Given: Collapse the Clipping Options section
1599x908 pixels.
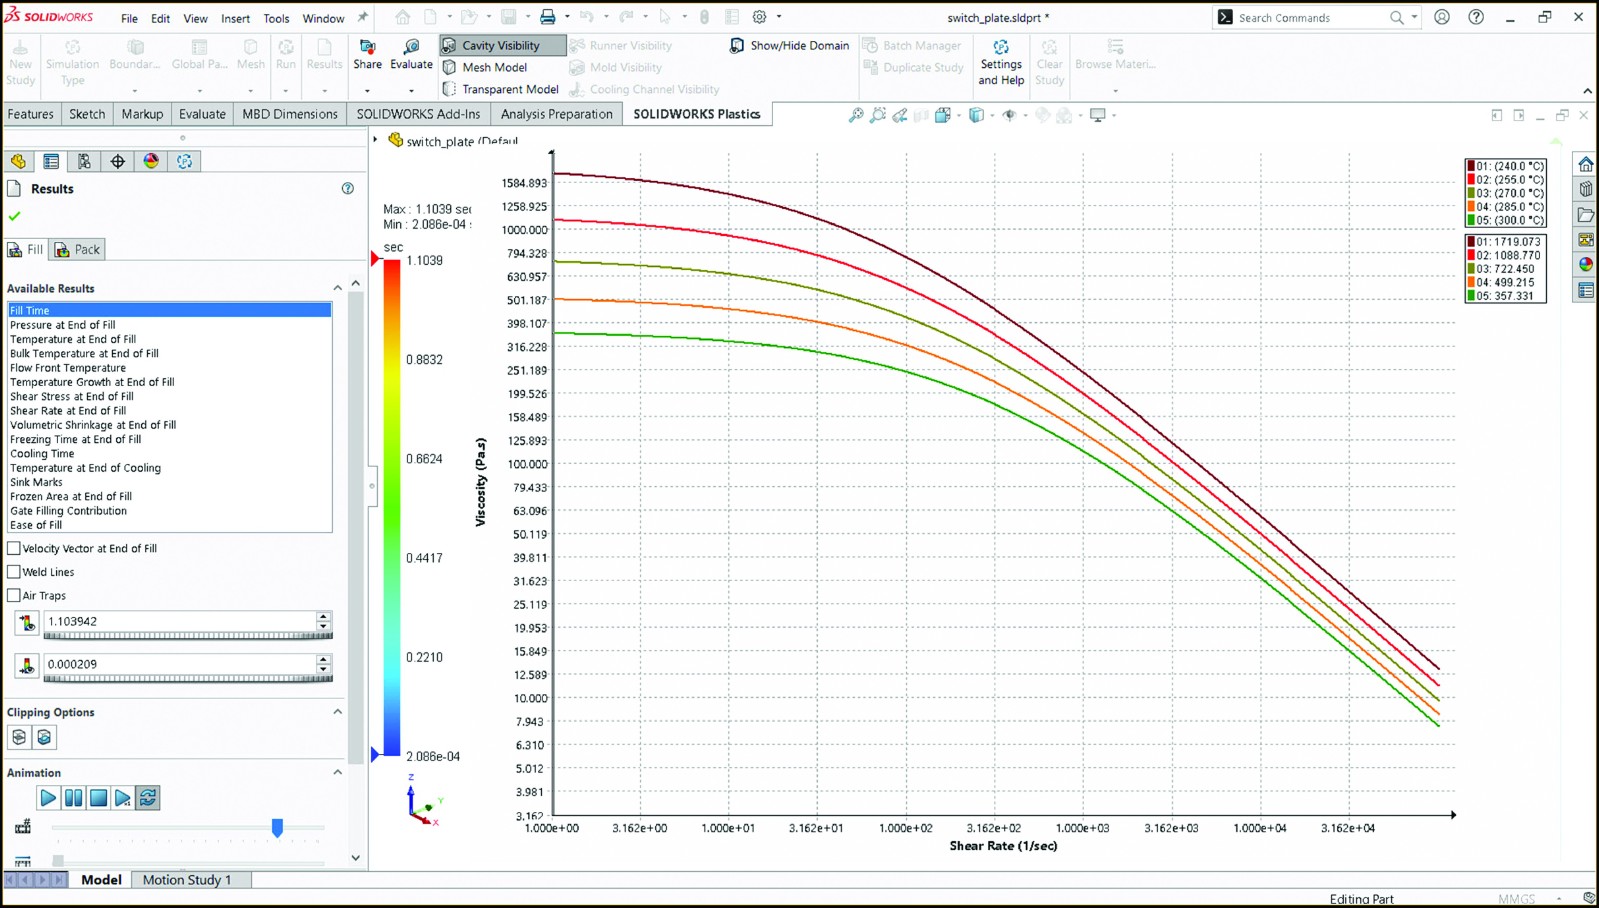Looking at the screenshot, I should [337, 712].
